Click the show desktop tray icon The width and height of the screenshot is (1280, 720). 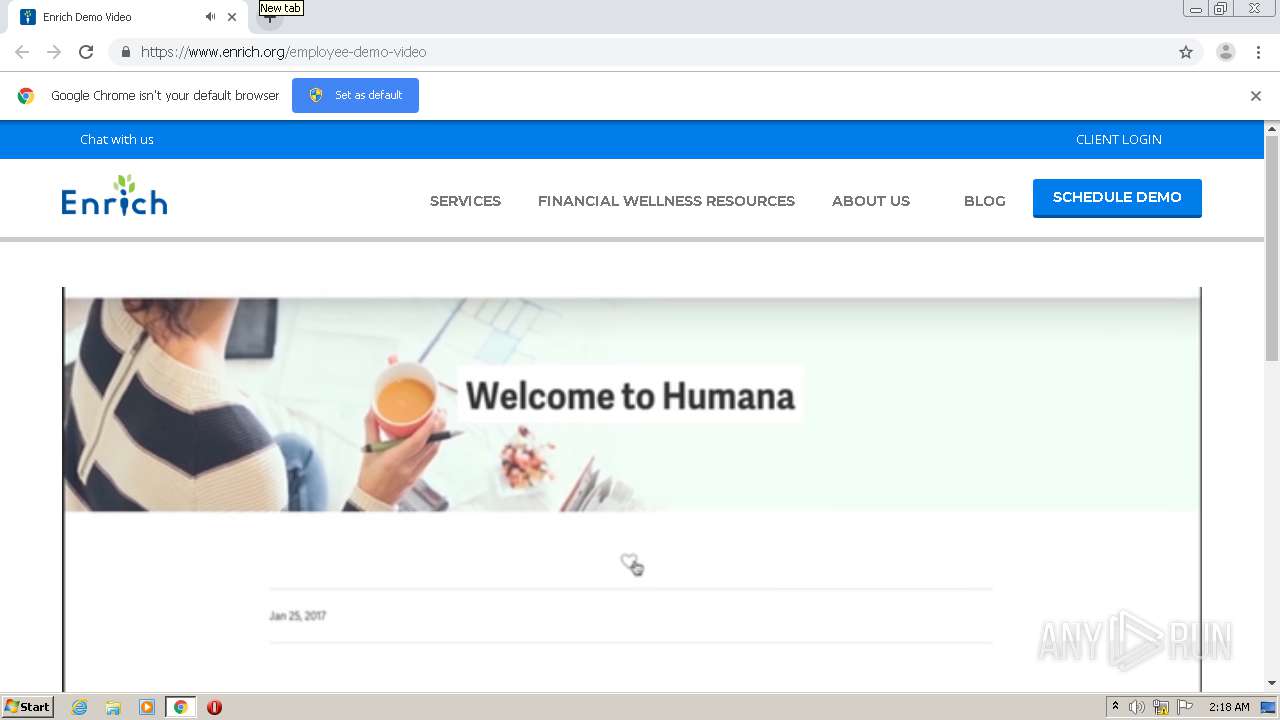tap(1268, 707)
